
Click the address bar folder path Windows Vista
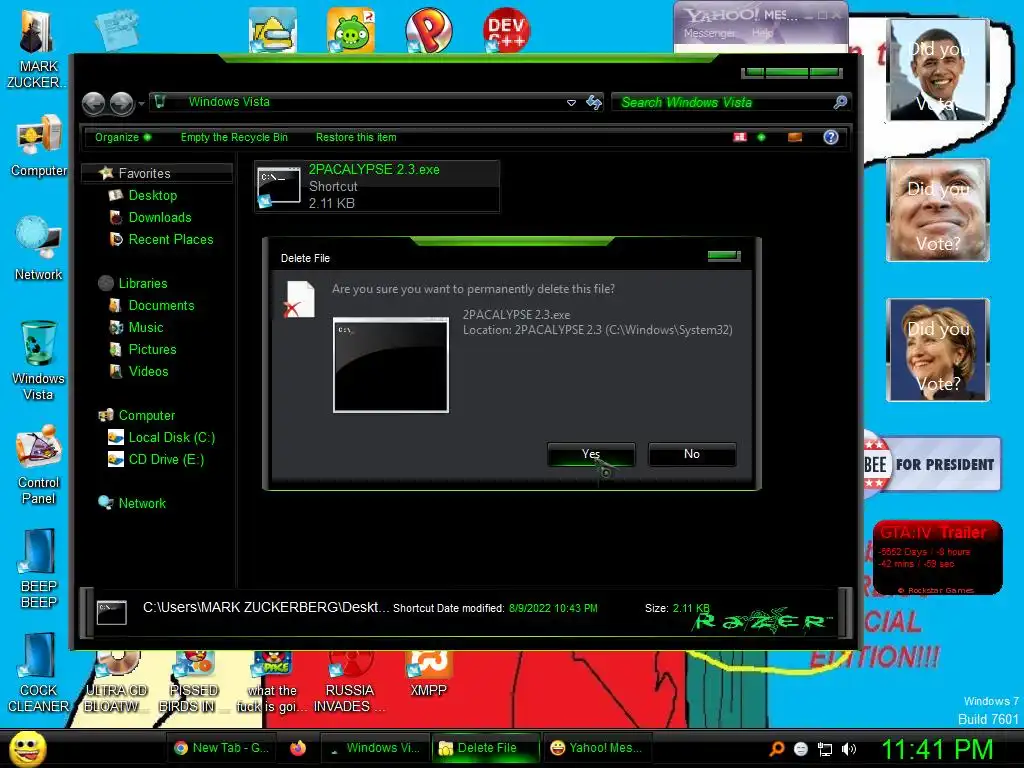(x=229, y=102)
